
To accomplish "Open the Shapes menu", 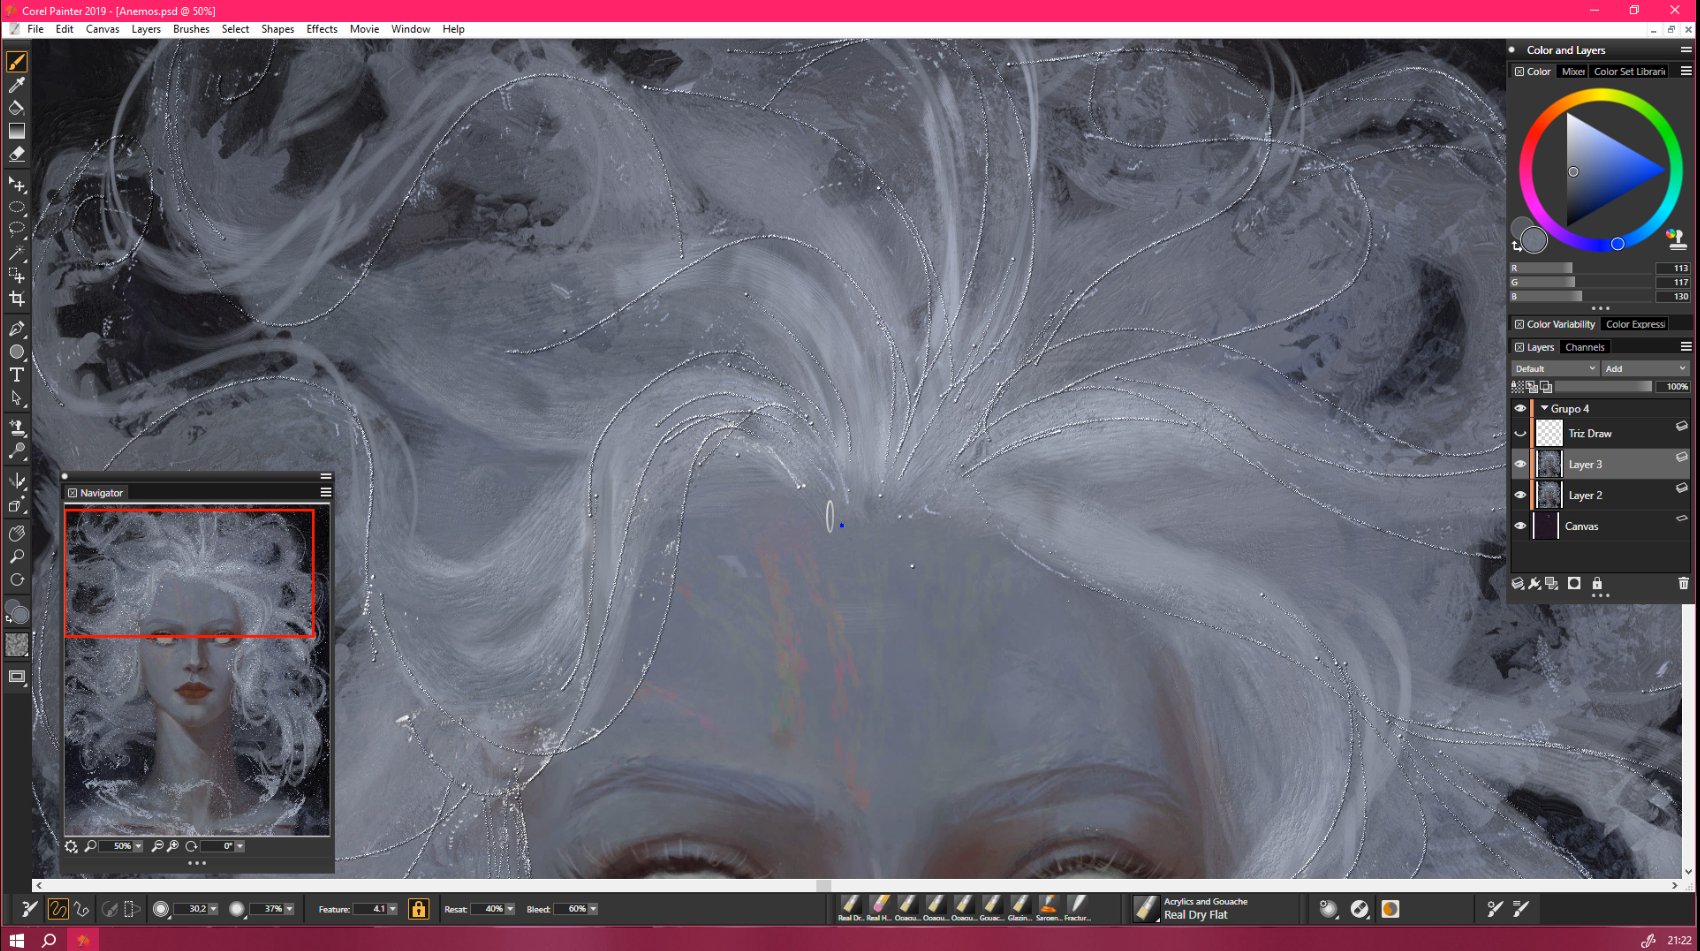I will 278,29.
